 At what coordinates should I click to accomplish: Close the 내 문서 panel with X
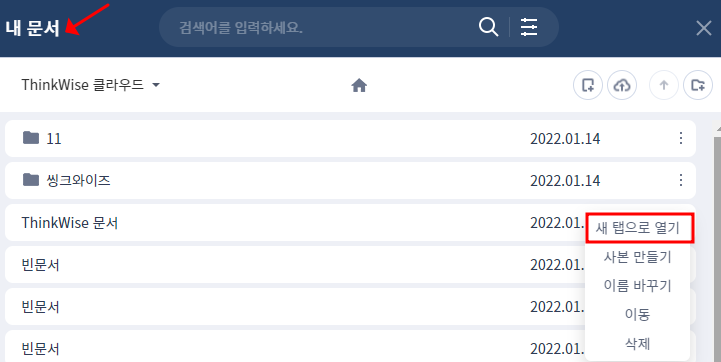coord(704,28)
